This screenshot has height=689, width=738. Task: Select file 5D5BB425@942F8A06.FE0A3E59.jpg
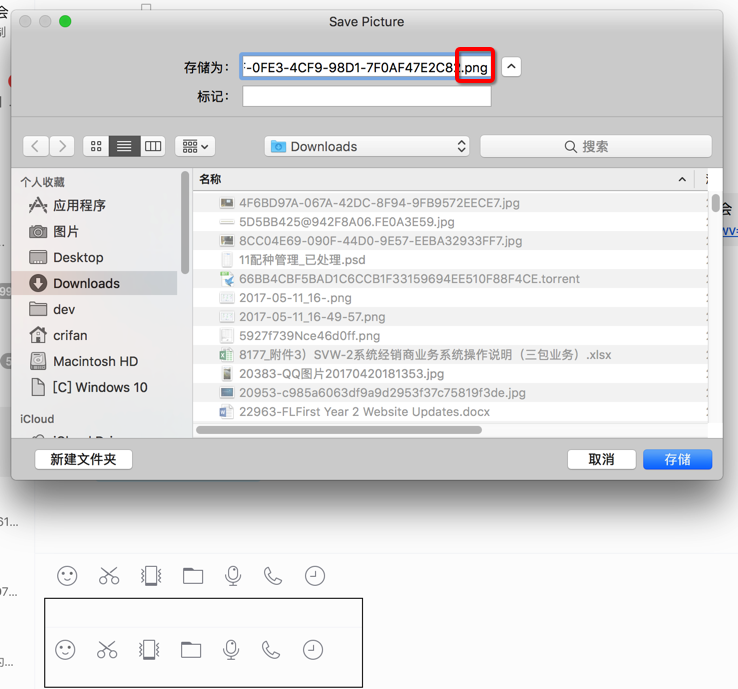pos(450,222)
